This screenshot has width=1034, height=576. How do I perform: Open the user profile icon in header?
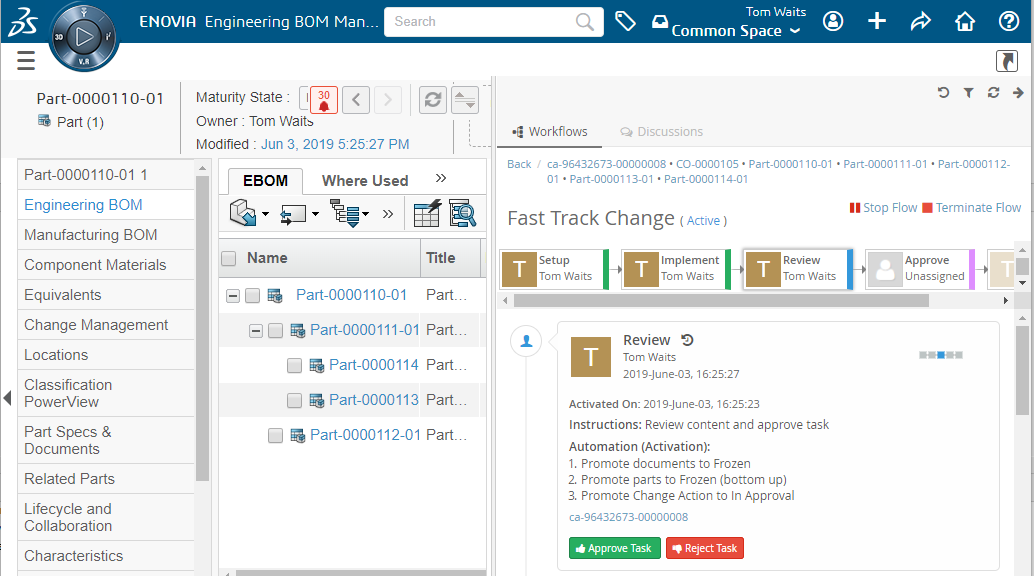pyautogui.click(x=833, y=21)
